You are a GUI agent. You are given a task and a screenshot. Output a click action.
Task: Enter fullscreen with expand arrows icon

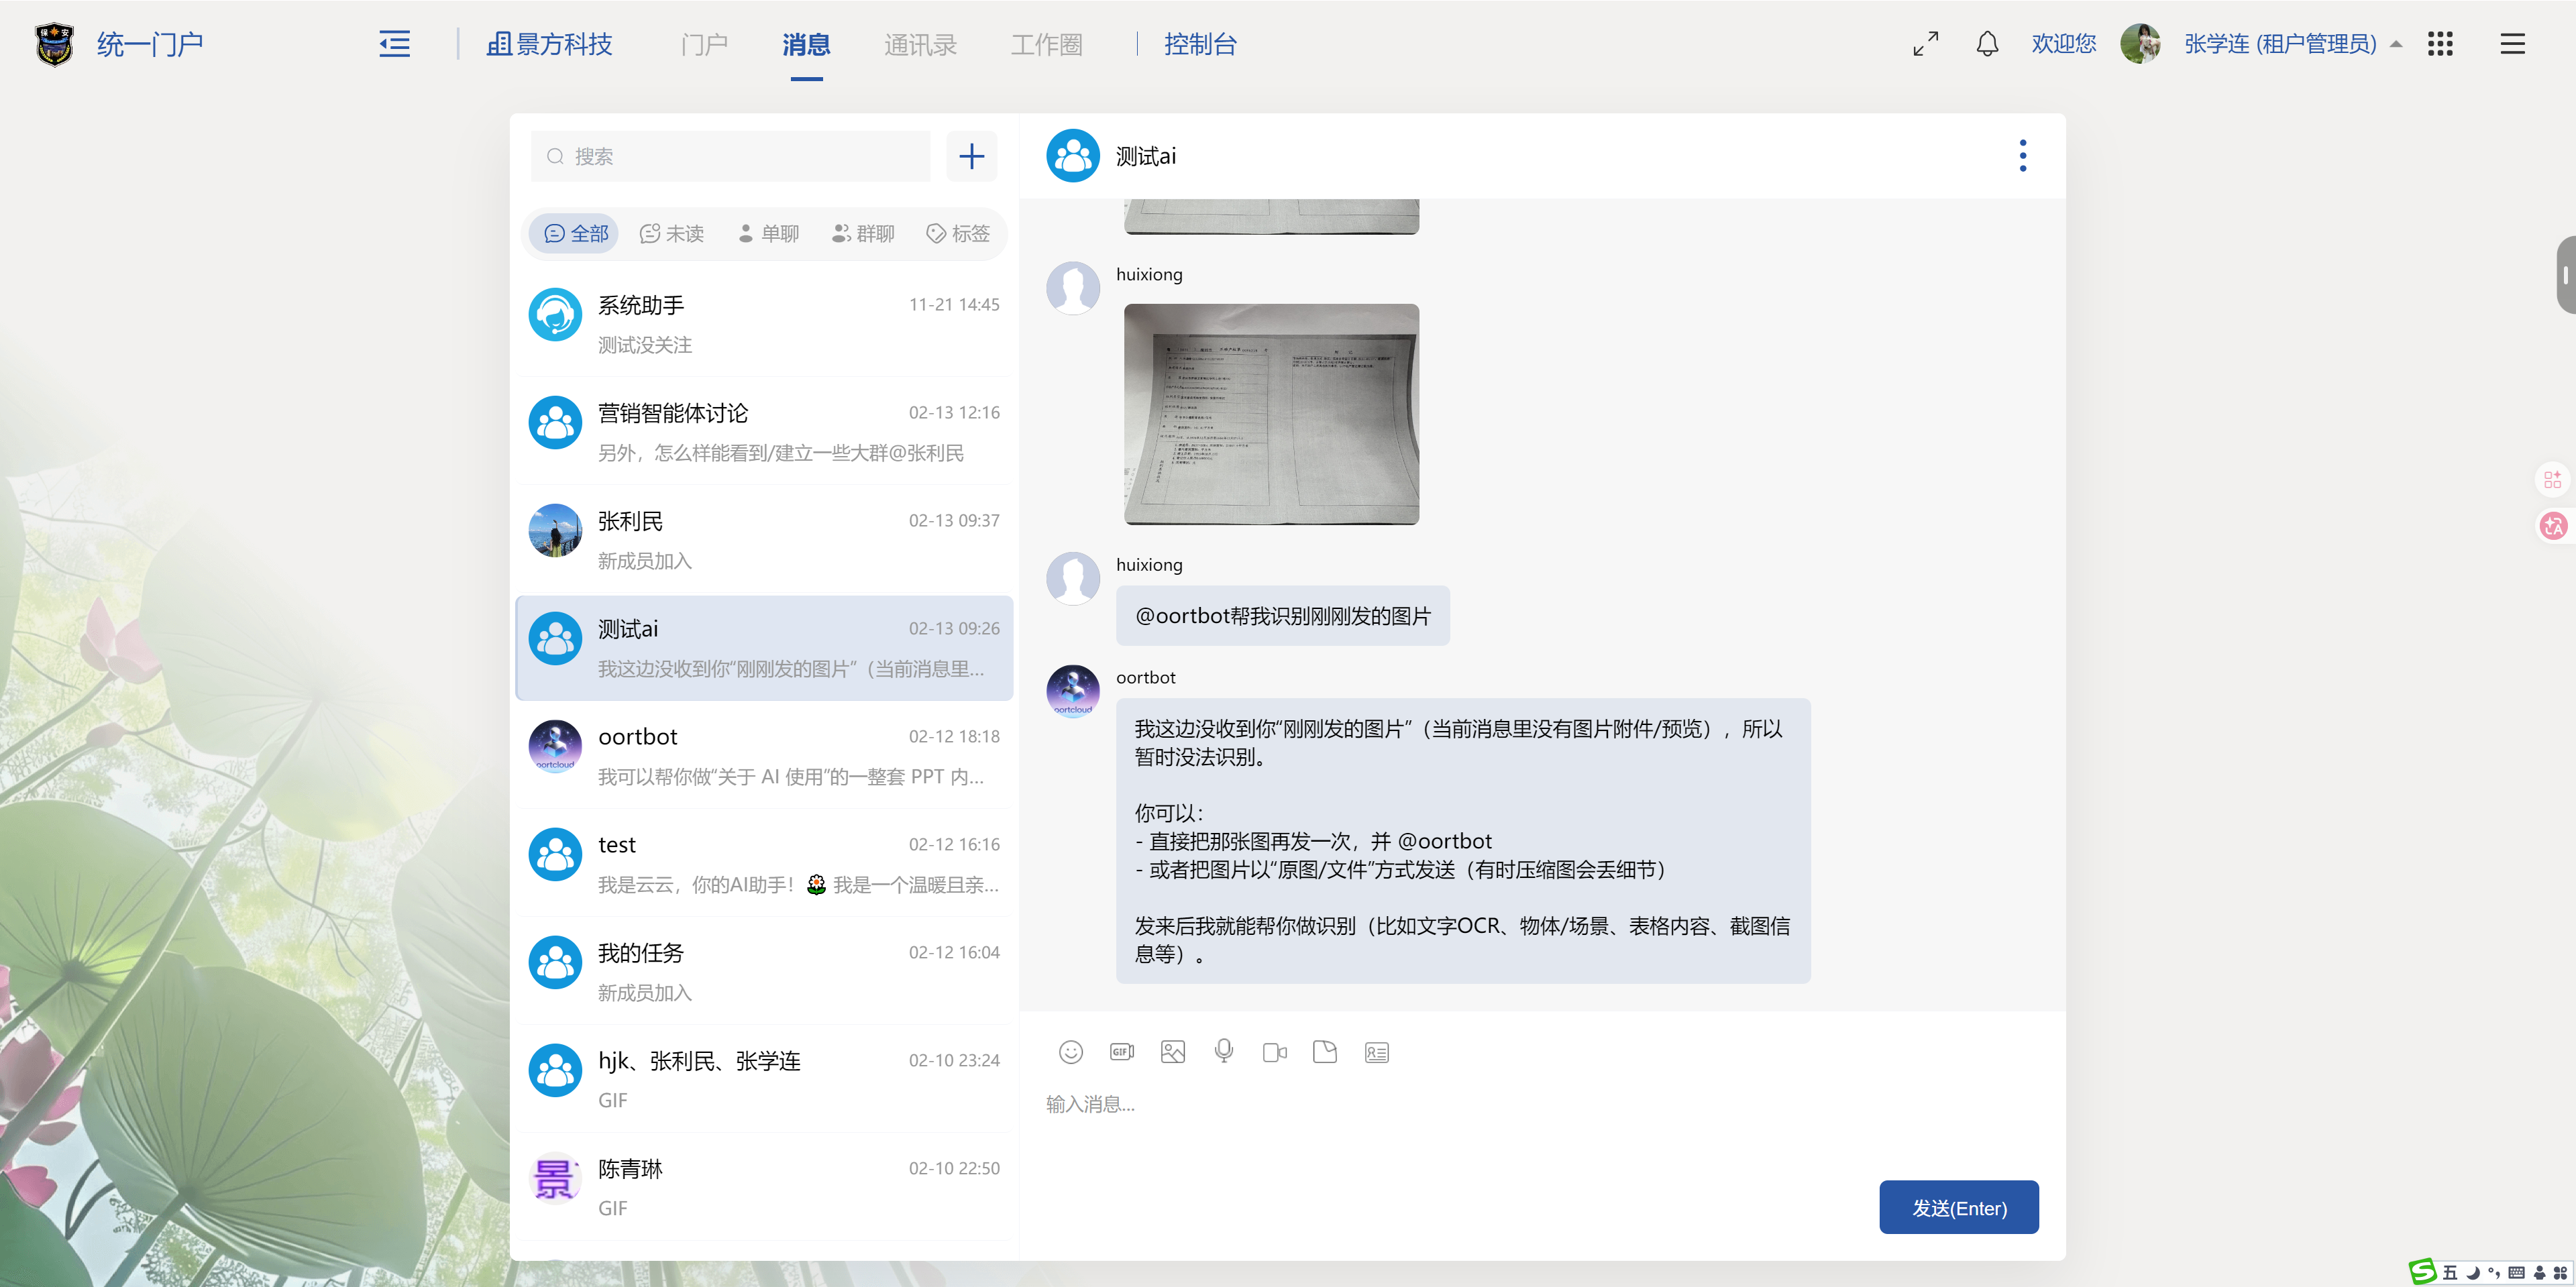pos(1925,44)
